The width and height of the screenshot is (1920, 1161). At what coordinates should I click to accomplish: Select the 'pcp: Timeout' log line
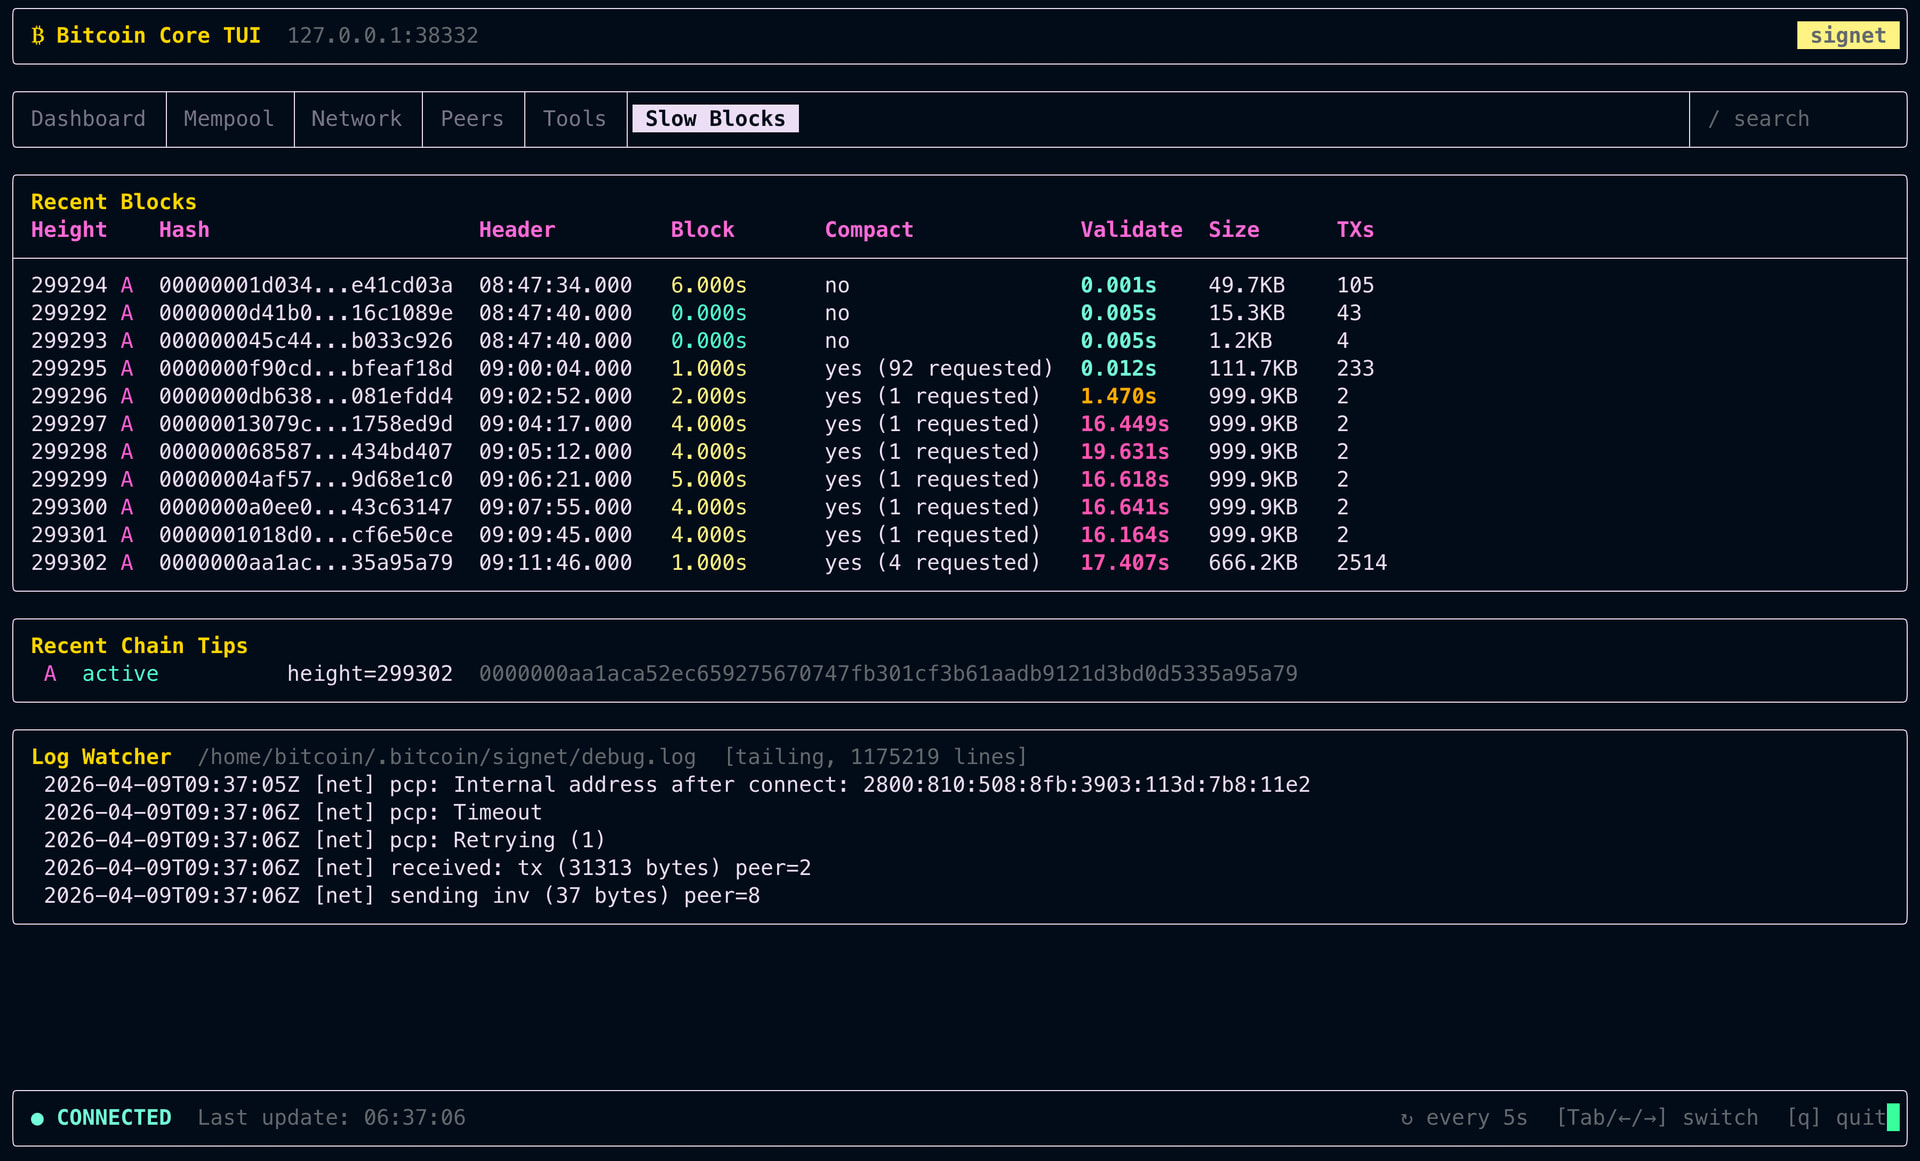click(293, 813)
